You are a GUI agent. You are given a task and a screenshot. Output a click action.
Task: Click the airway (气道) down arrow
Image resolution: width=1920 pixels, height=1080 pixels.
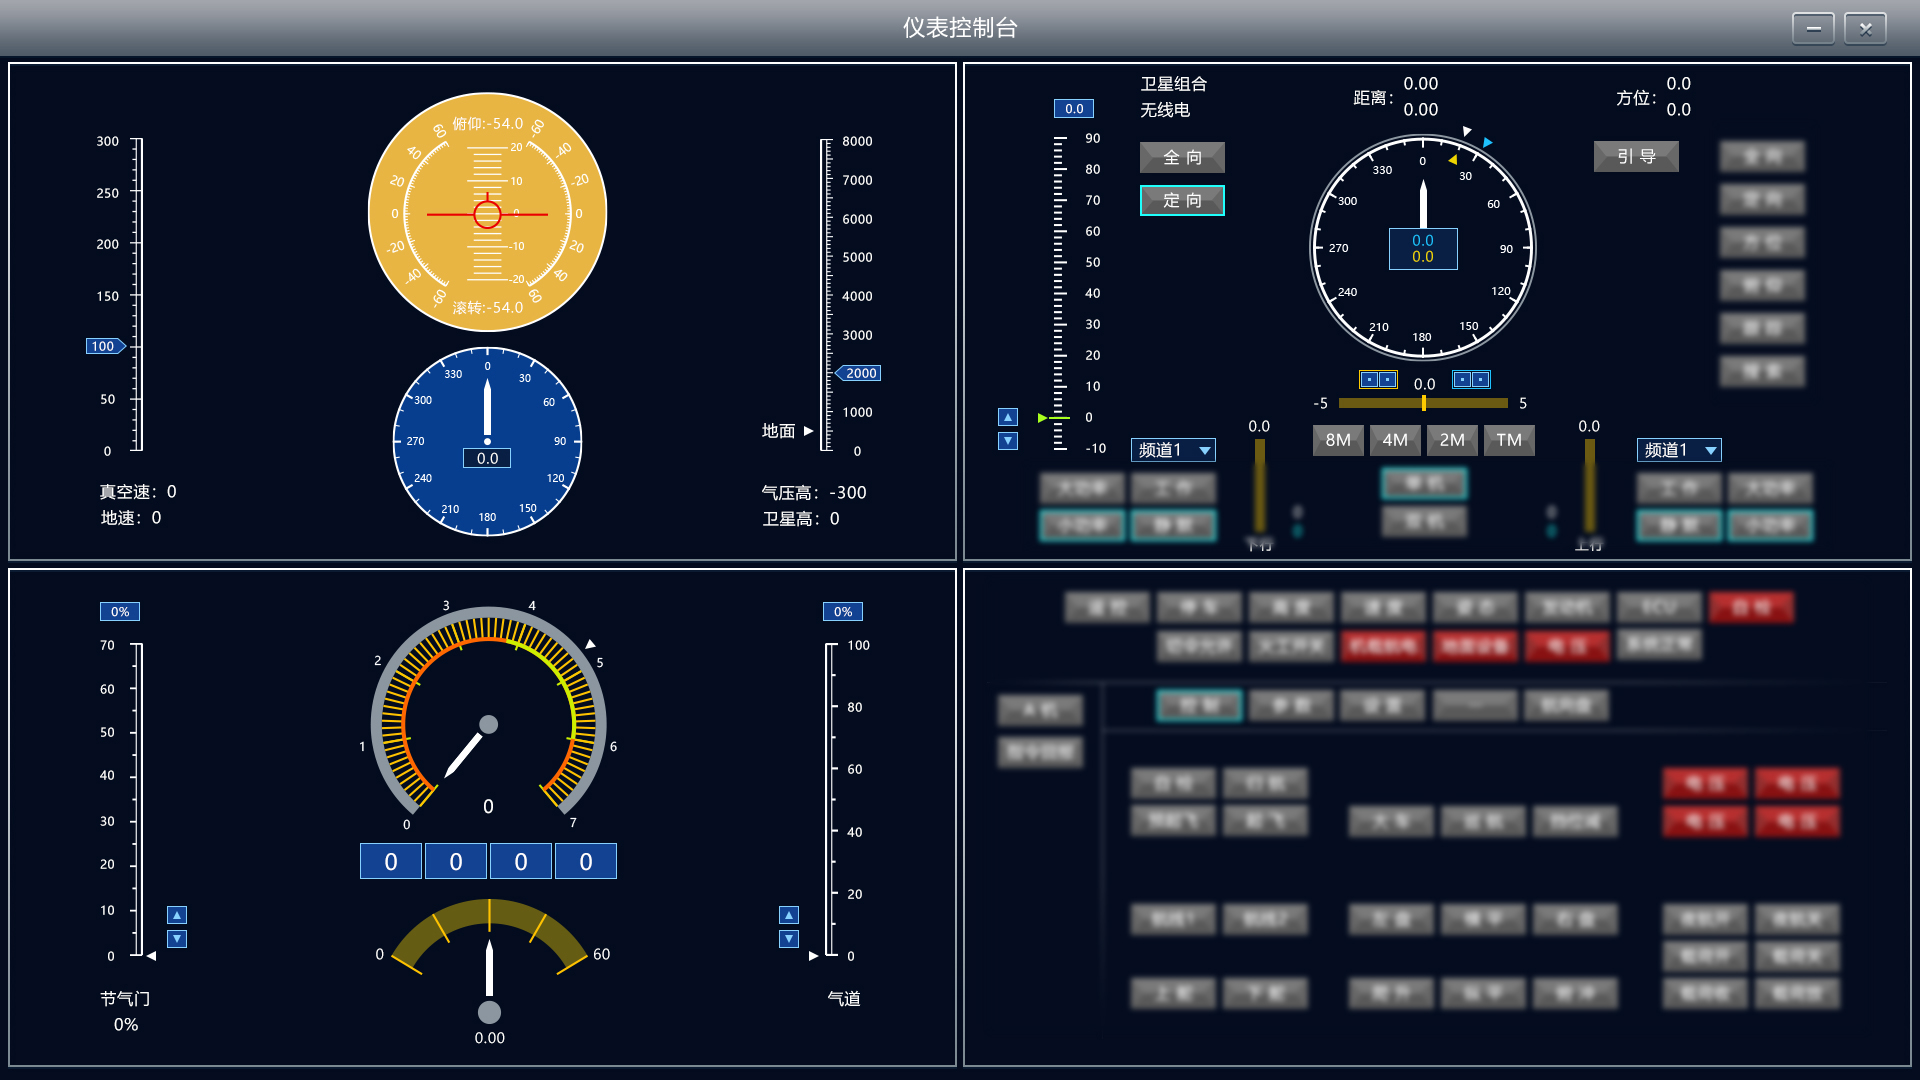coord(789,939)
